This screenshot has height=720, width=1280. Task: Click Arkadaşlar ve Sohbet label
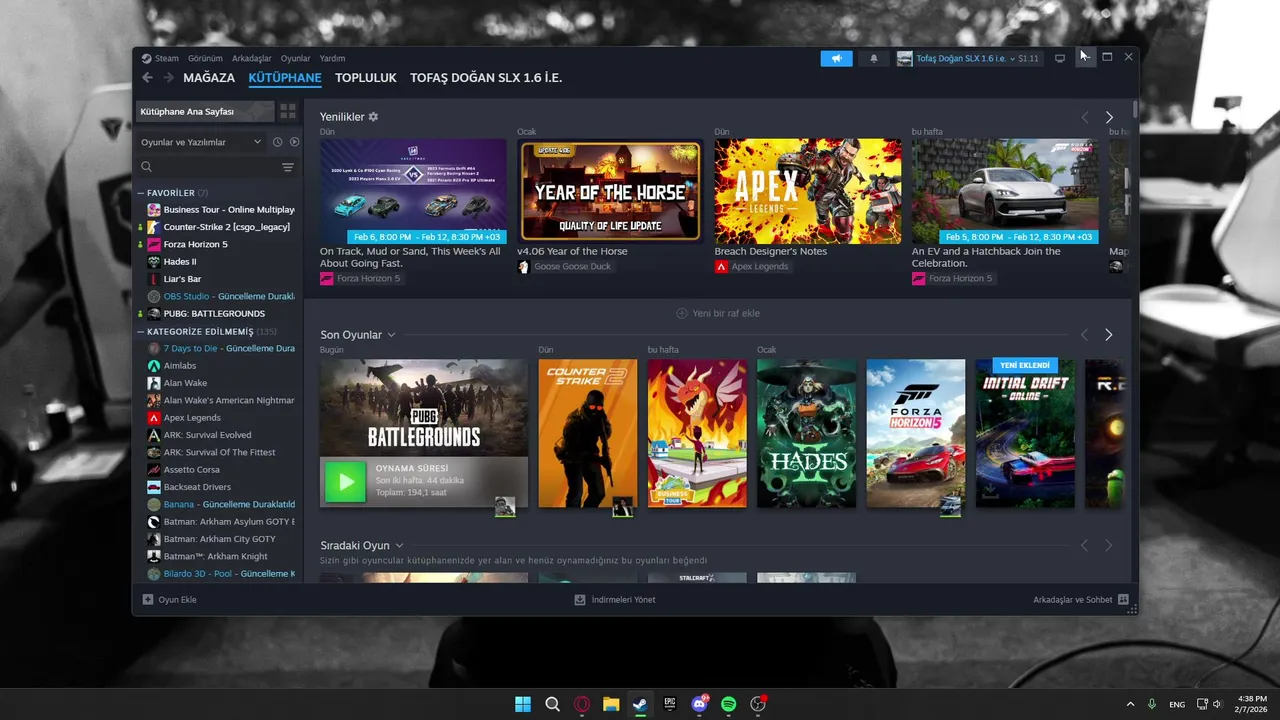click(x=1073, y=600)
